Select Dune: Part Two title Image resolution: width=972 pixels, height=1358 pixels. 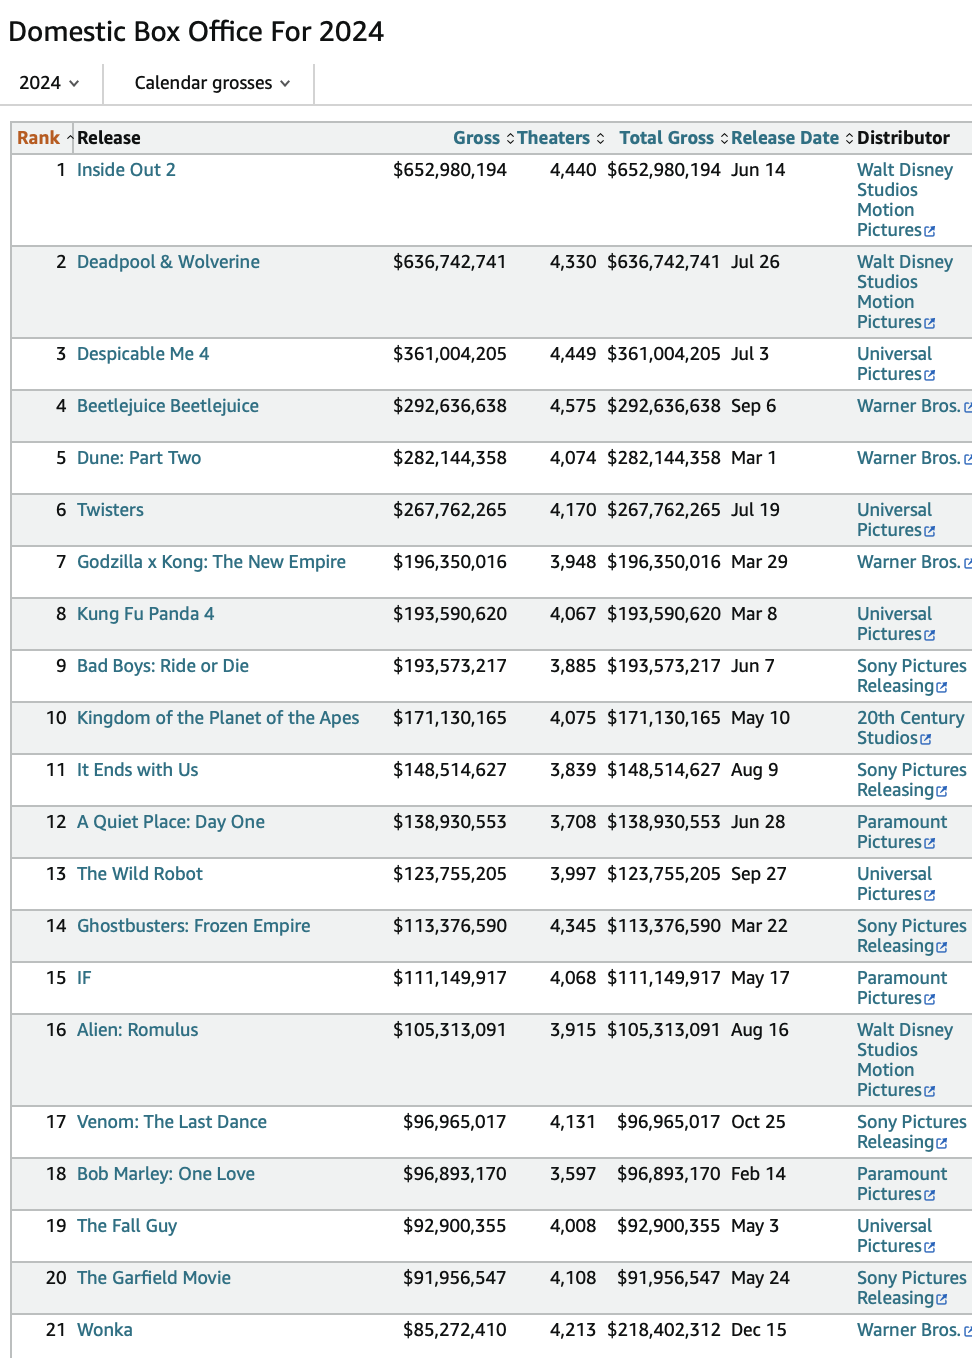(x=139, y=458)
